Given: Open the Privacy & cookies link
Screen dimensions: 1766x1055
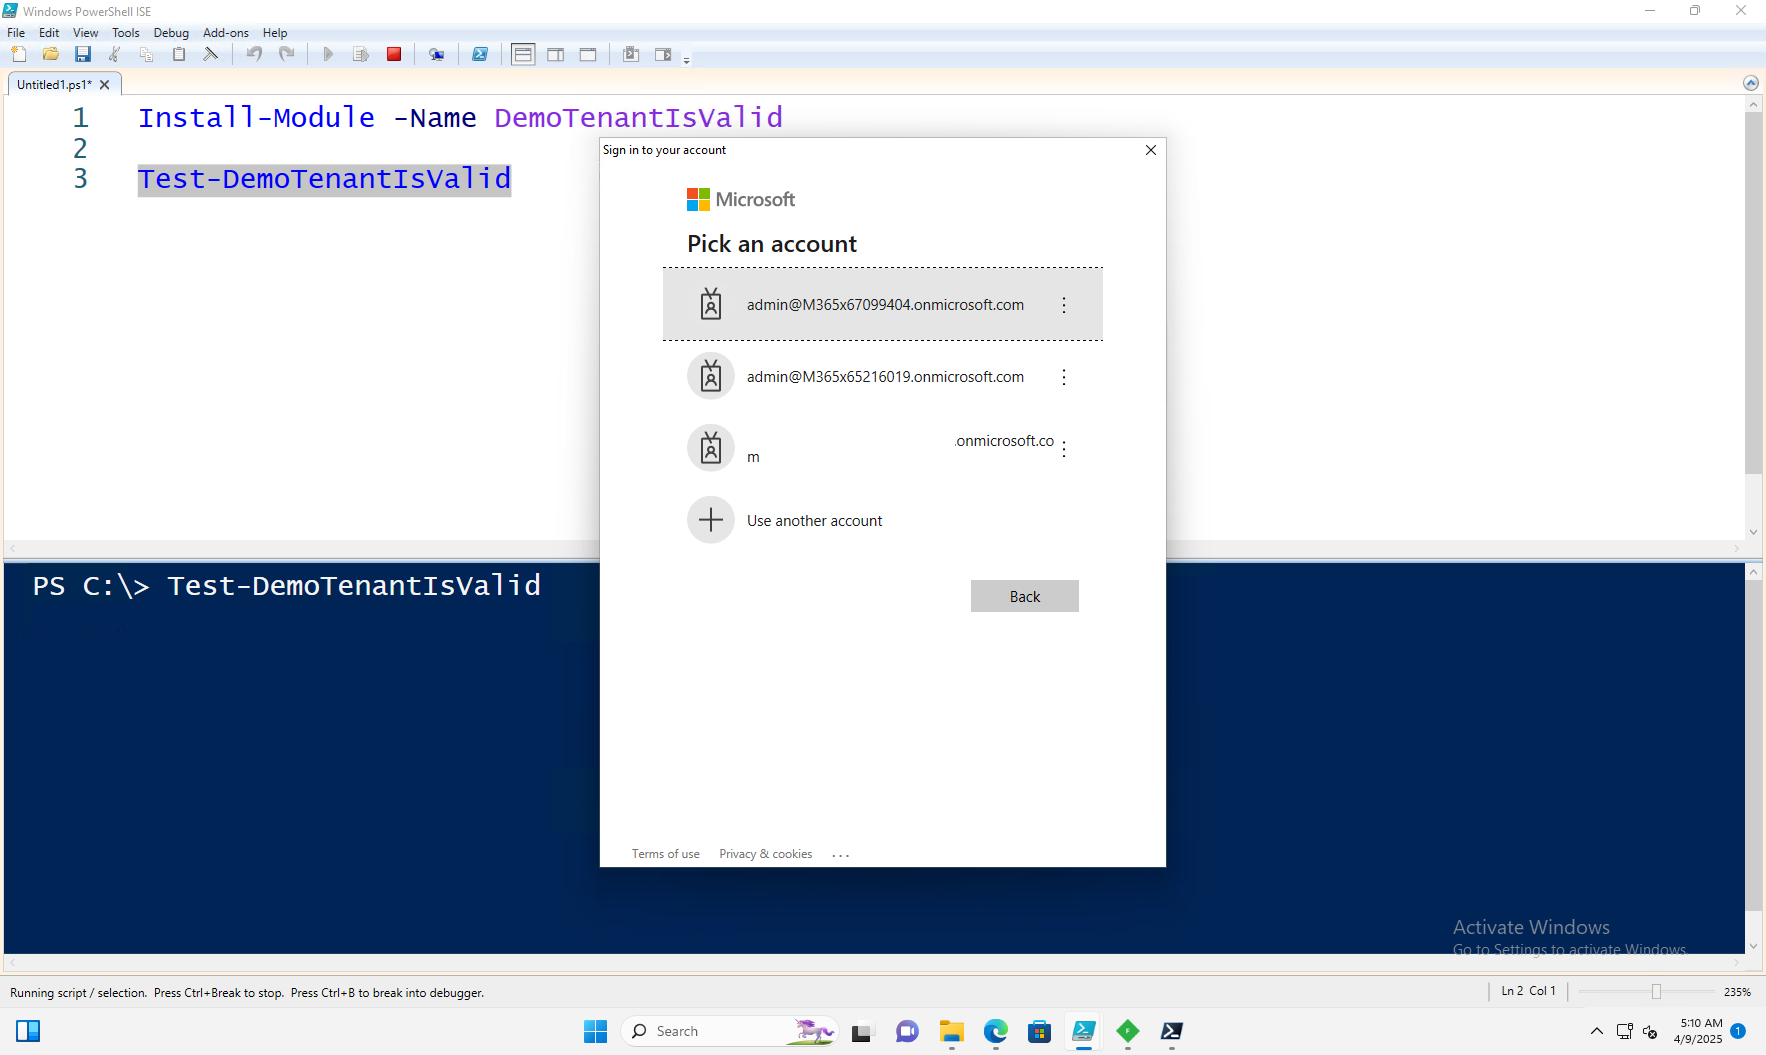Looking at the screenshot, I should click(x=766, y=854).
